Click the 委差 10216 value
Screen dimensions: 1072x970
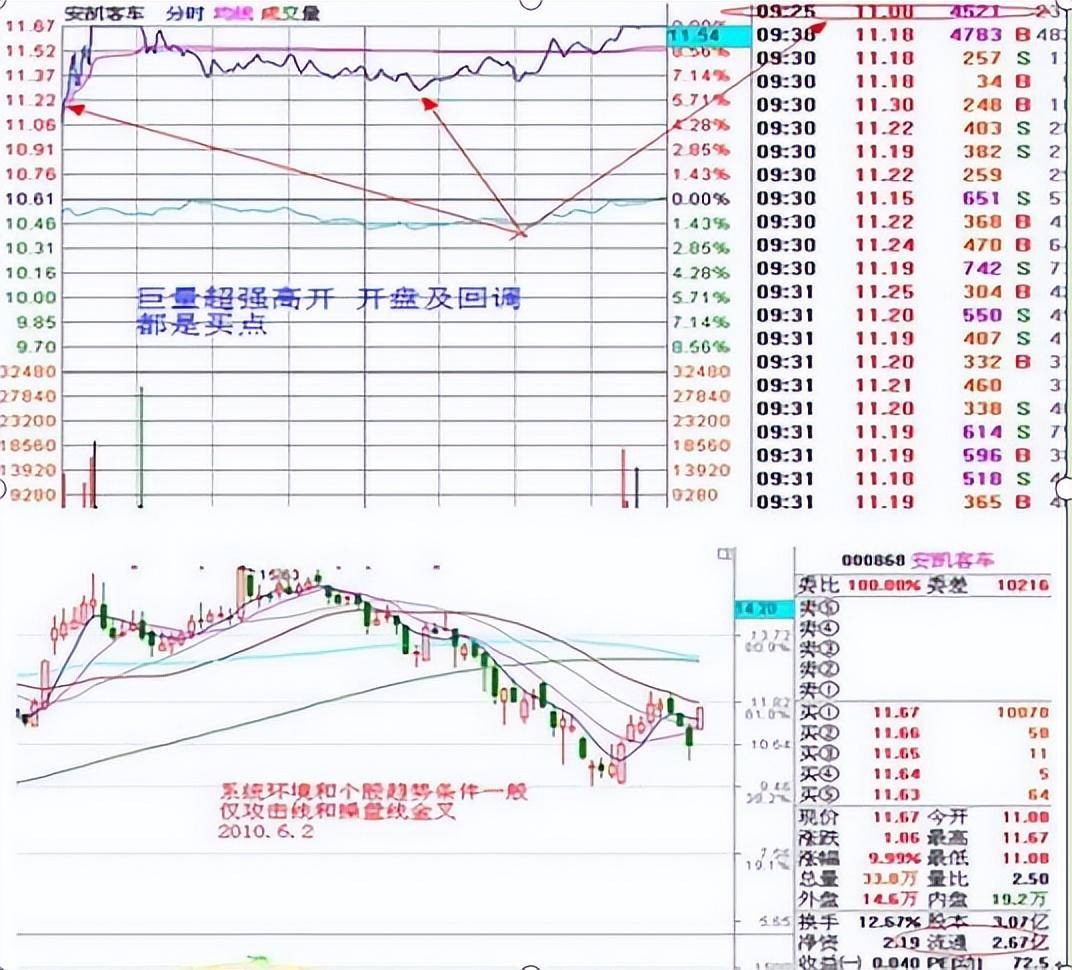click(x=1022, y=585)
